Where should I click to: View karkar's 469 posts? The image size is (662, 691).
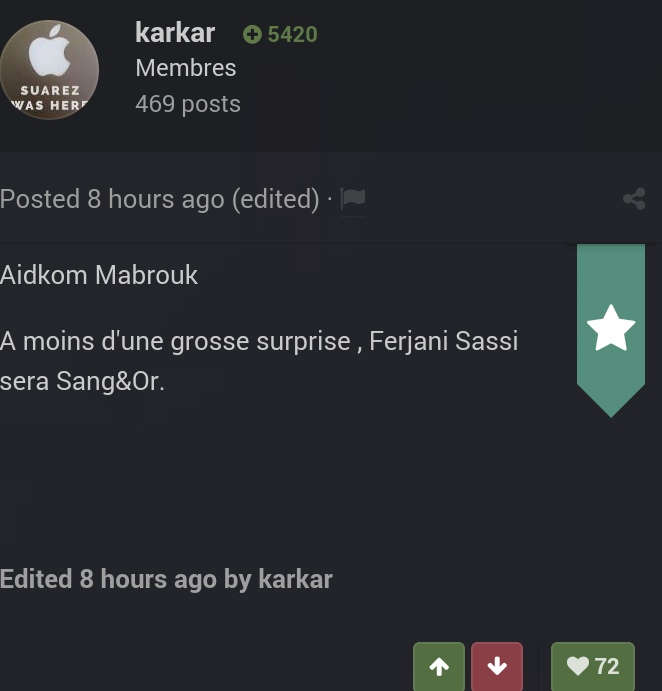click(x=188, y=103)
